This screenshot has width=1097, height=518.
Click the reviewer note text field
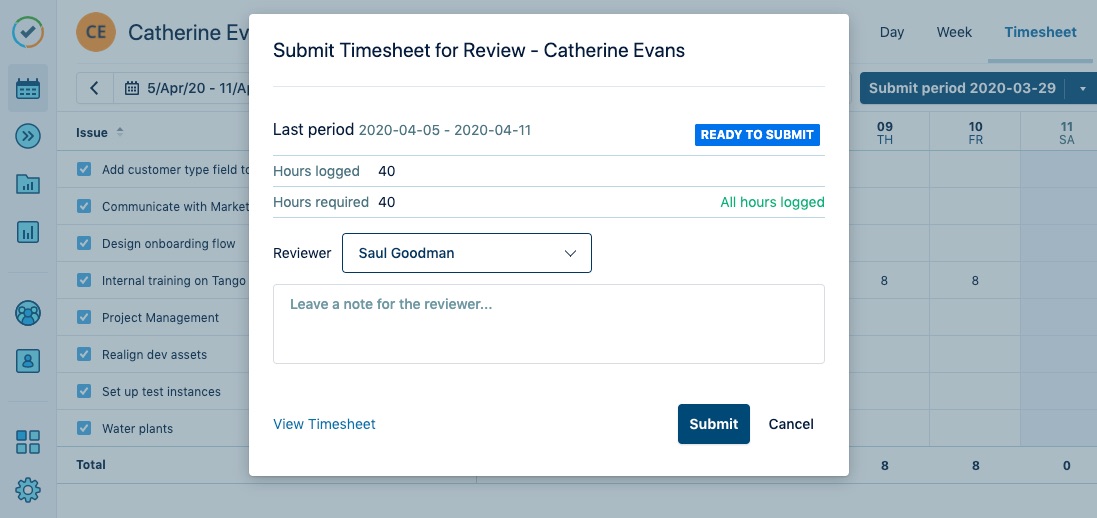tap(548, 324)
